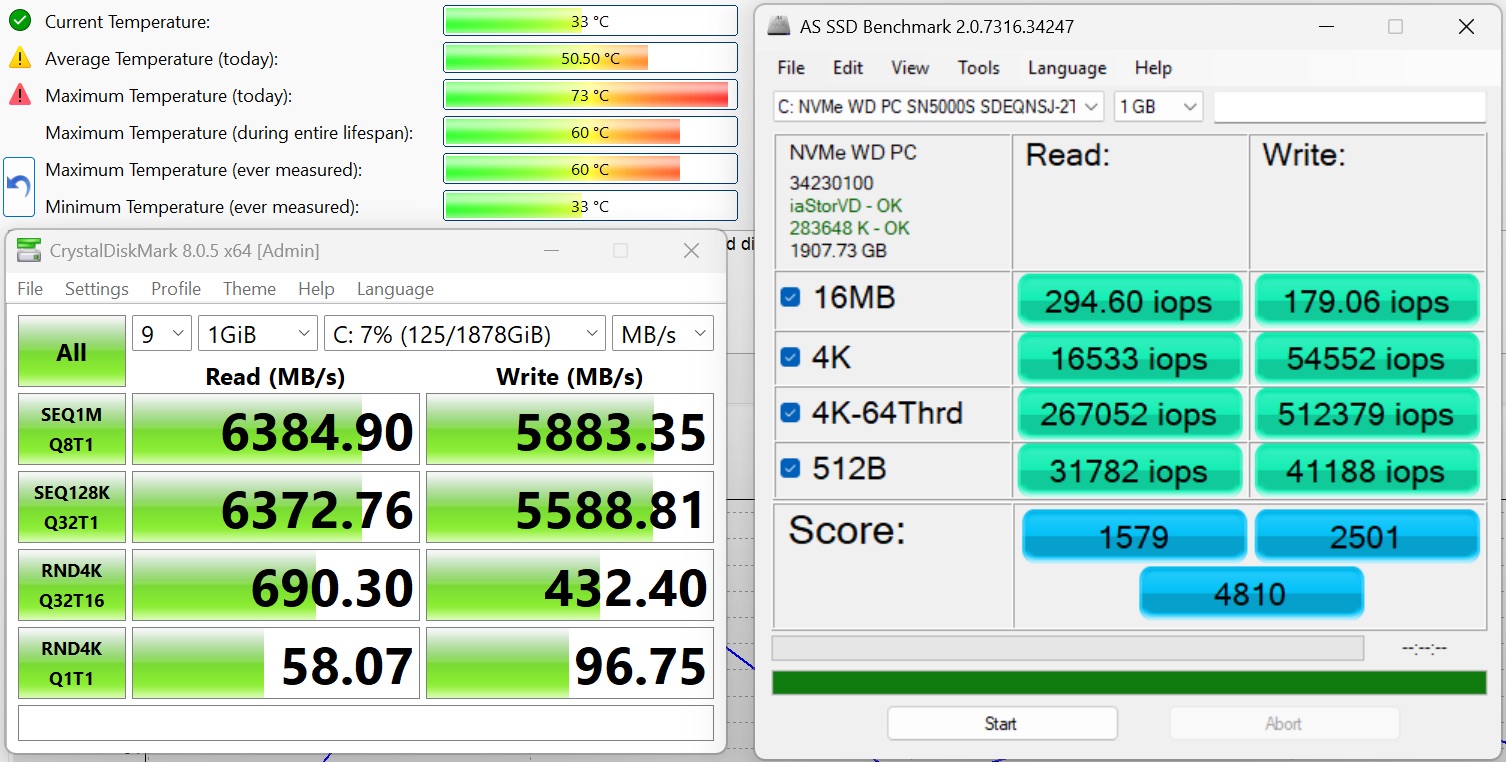
Task: Run the SEQ128K Q32T1 test
Action: tap(72, 507)
